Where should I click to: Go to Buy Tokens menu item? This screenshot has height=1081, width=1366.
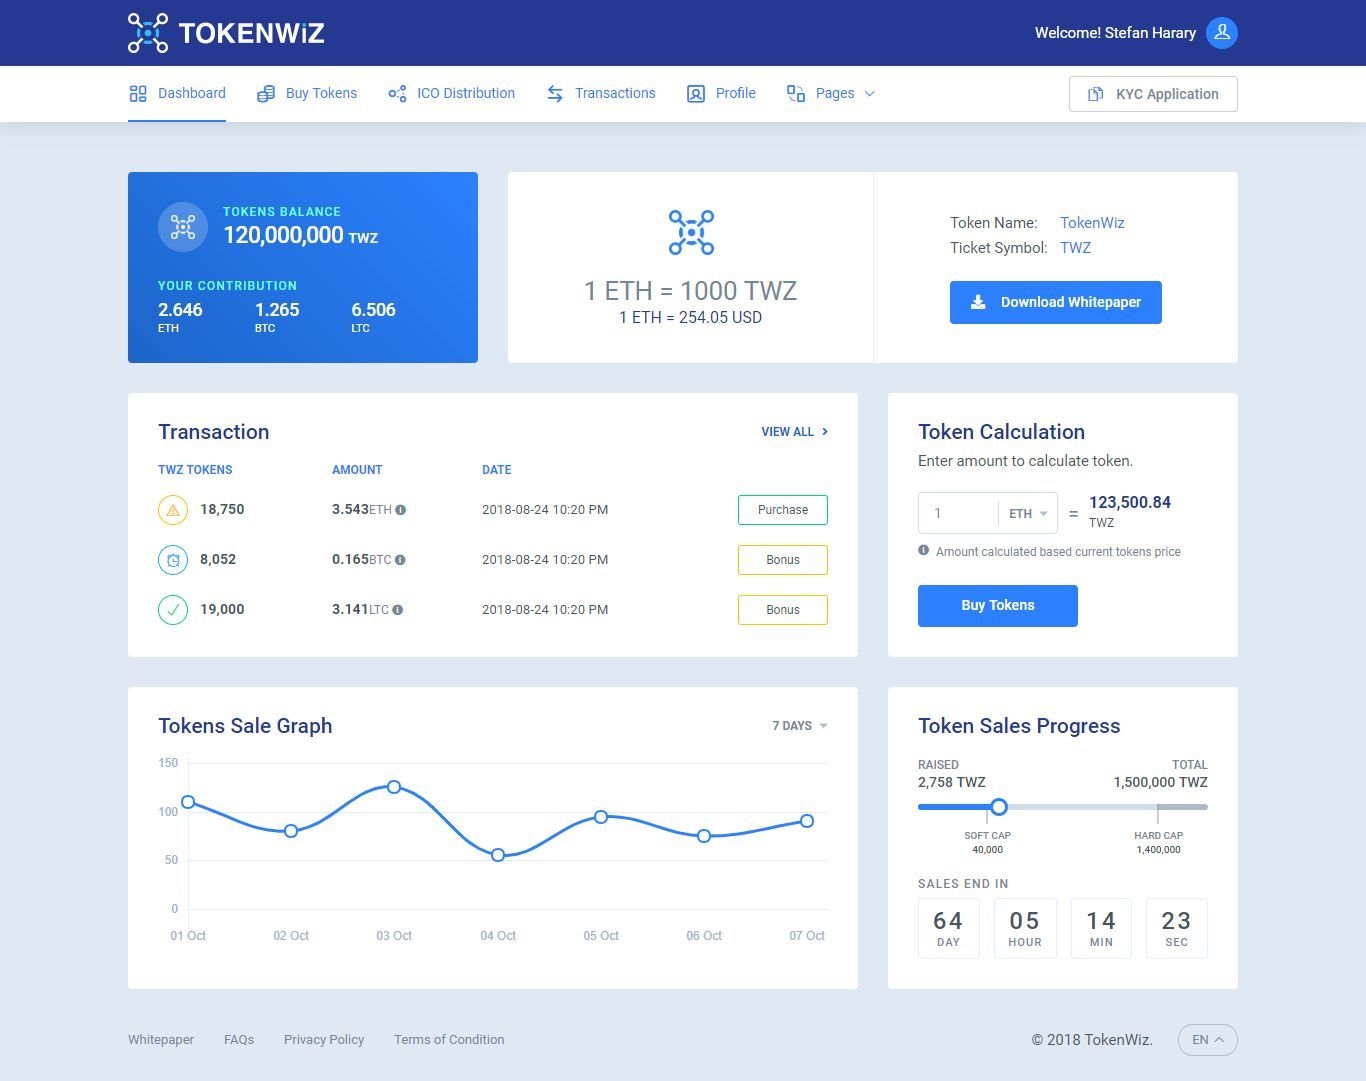[x=307, y=93]
